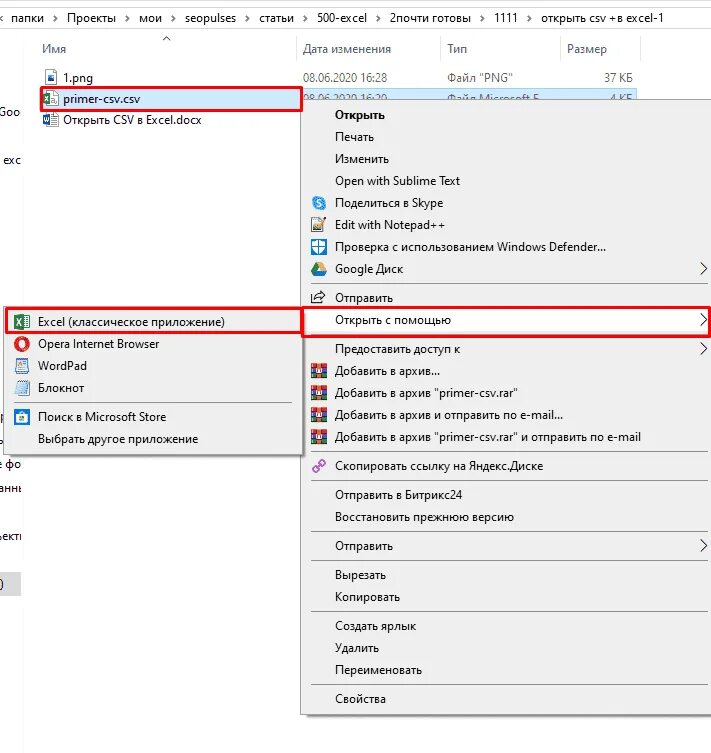Expand the lower Отправить submenu arrow

click(x=703, y=546)
